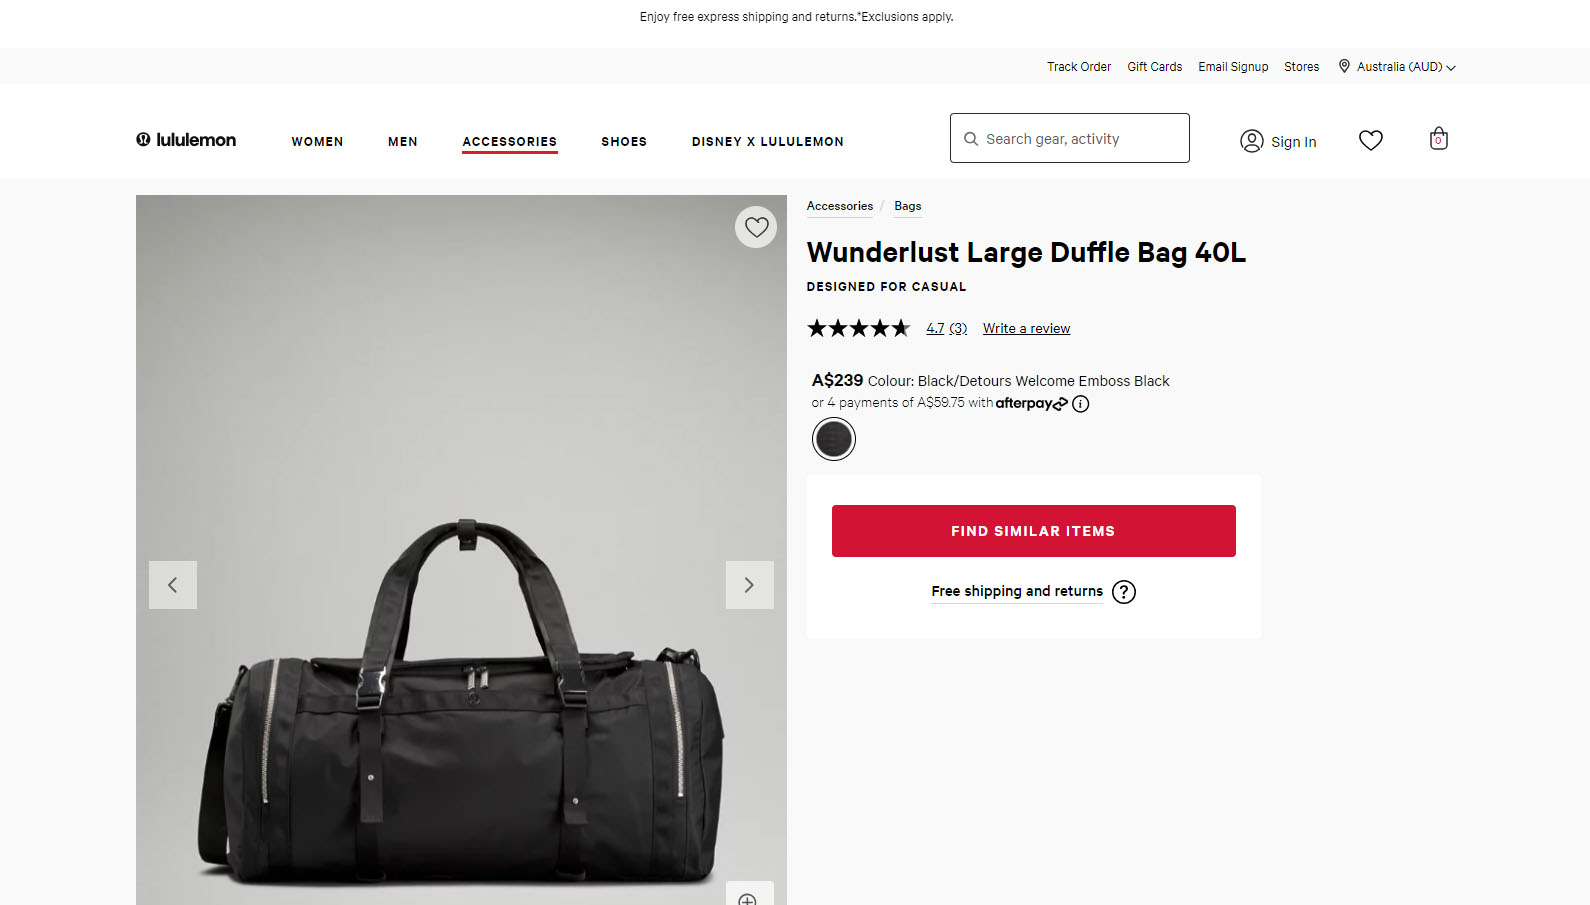Click the Afterpay info icon
The width and height of the screenshot is (1590, 905).
click(1080, 404)
